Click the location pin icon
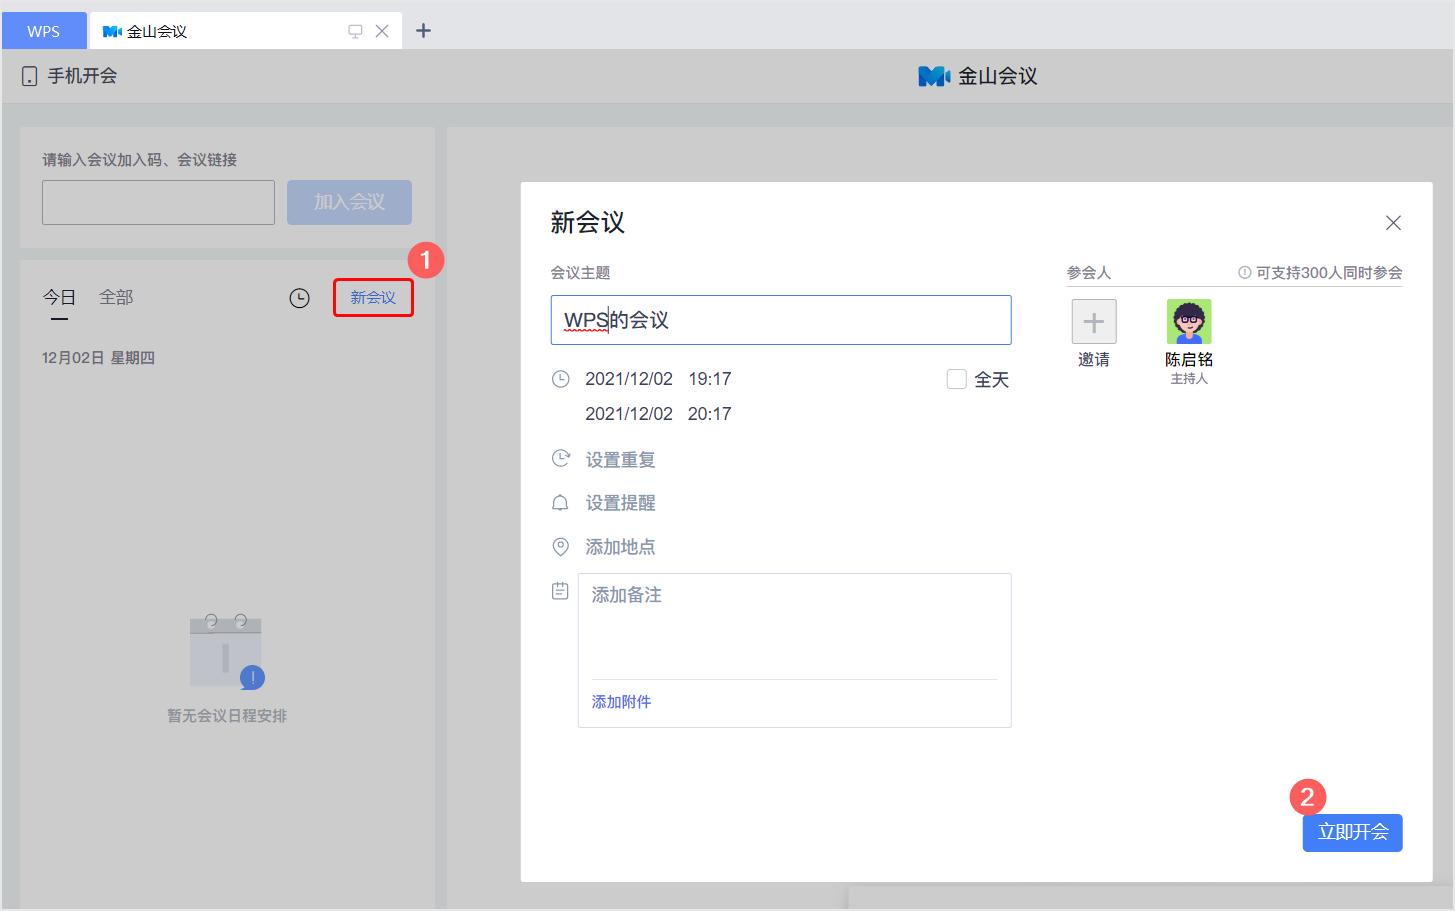The width and height of the screenshot is (1455, 911). pos(561,547)
